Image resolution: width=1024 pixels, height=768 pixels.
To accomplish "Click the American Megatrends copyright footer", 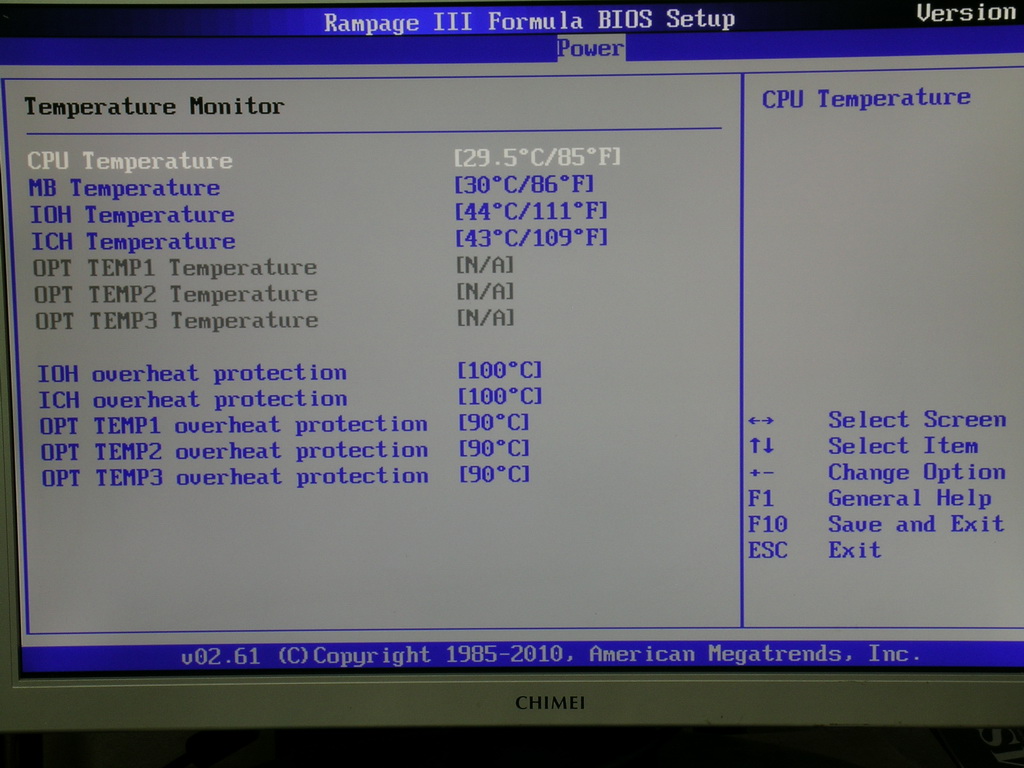I will coord(551,654).
